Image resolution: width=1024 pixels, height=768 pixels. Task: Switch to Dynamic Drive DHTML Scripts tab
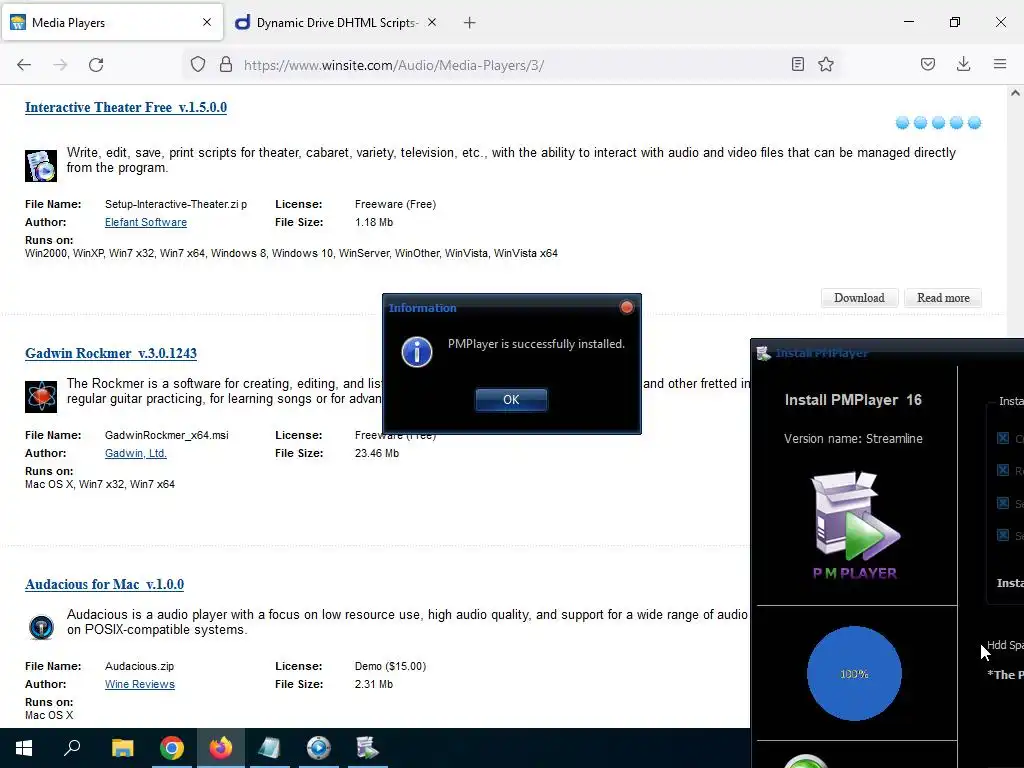point(336,23)
